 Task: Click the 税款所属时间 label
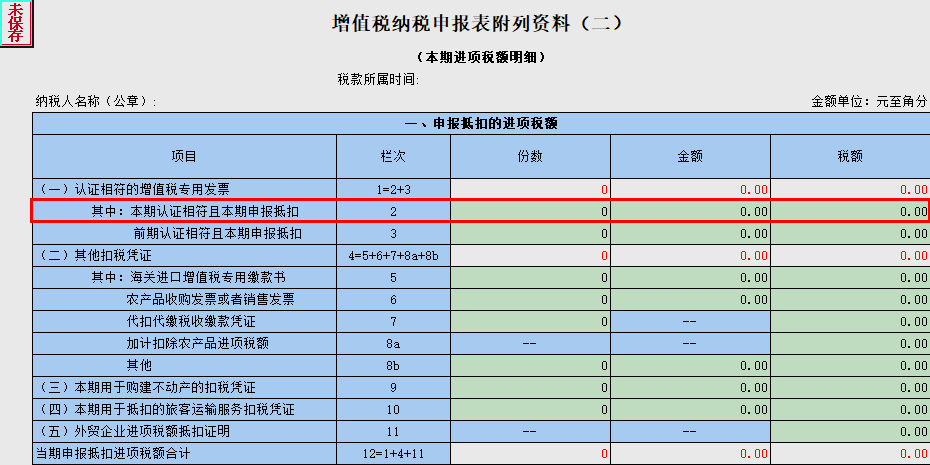click(x=378, y=80)
